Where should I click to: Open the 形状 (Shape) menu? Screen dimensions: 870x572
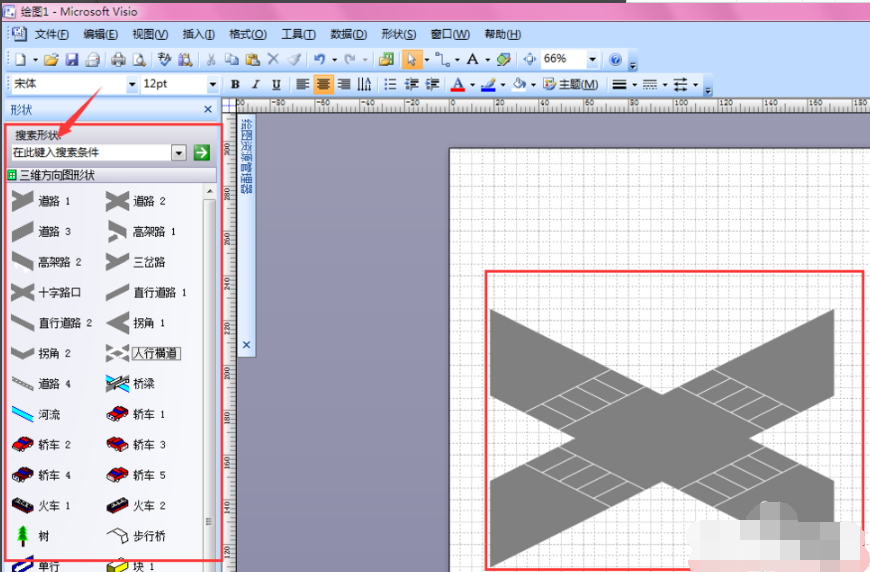click(398, 34)
